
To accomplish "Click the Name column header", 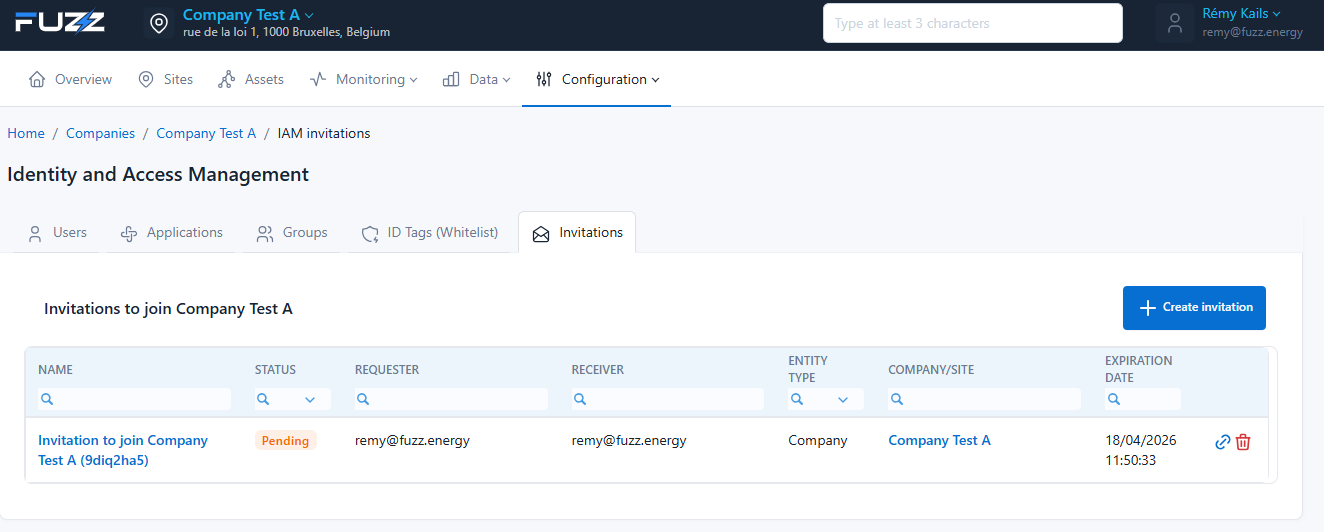I will pyautogui.click(x=55, y=370).
